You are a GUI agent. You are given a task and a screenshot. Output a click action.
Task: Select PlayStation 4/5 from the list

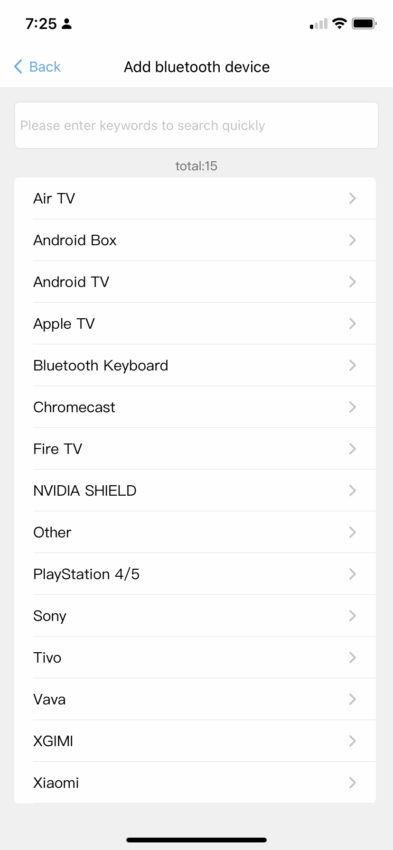click(195, 574)
